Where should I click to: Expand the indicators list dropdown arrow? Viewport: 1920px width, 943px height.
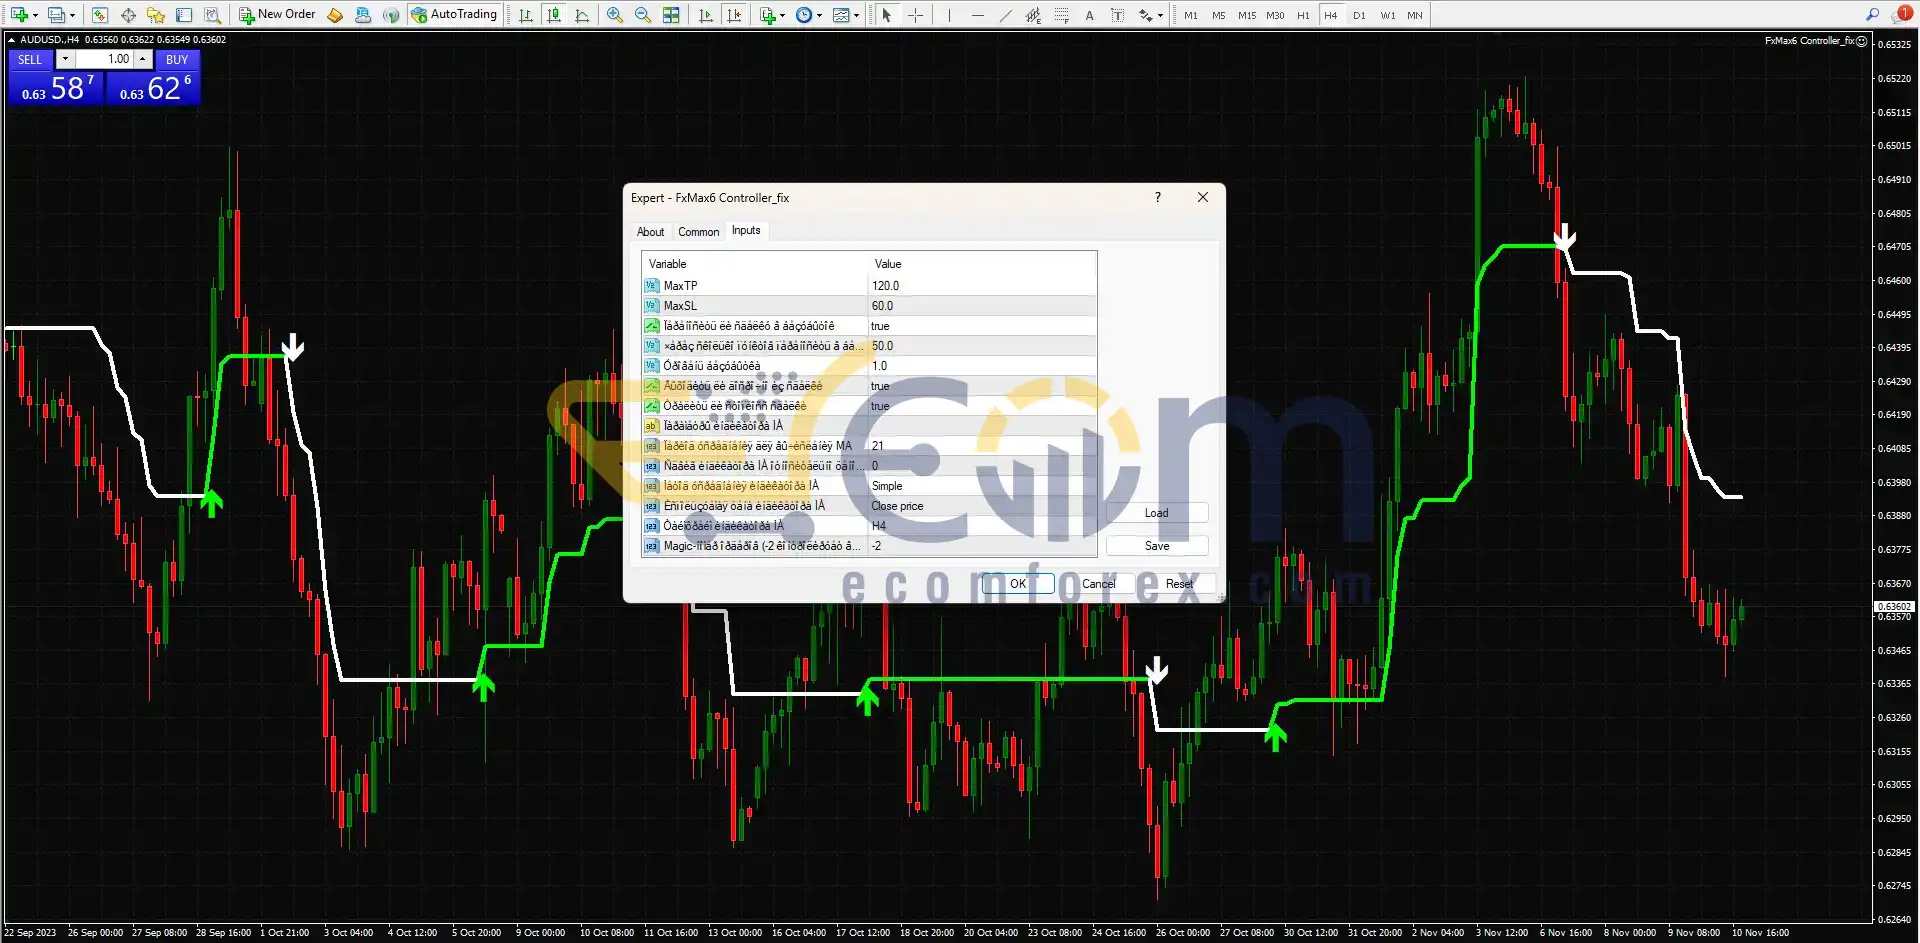(x=782, y=15)
